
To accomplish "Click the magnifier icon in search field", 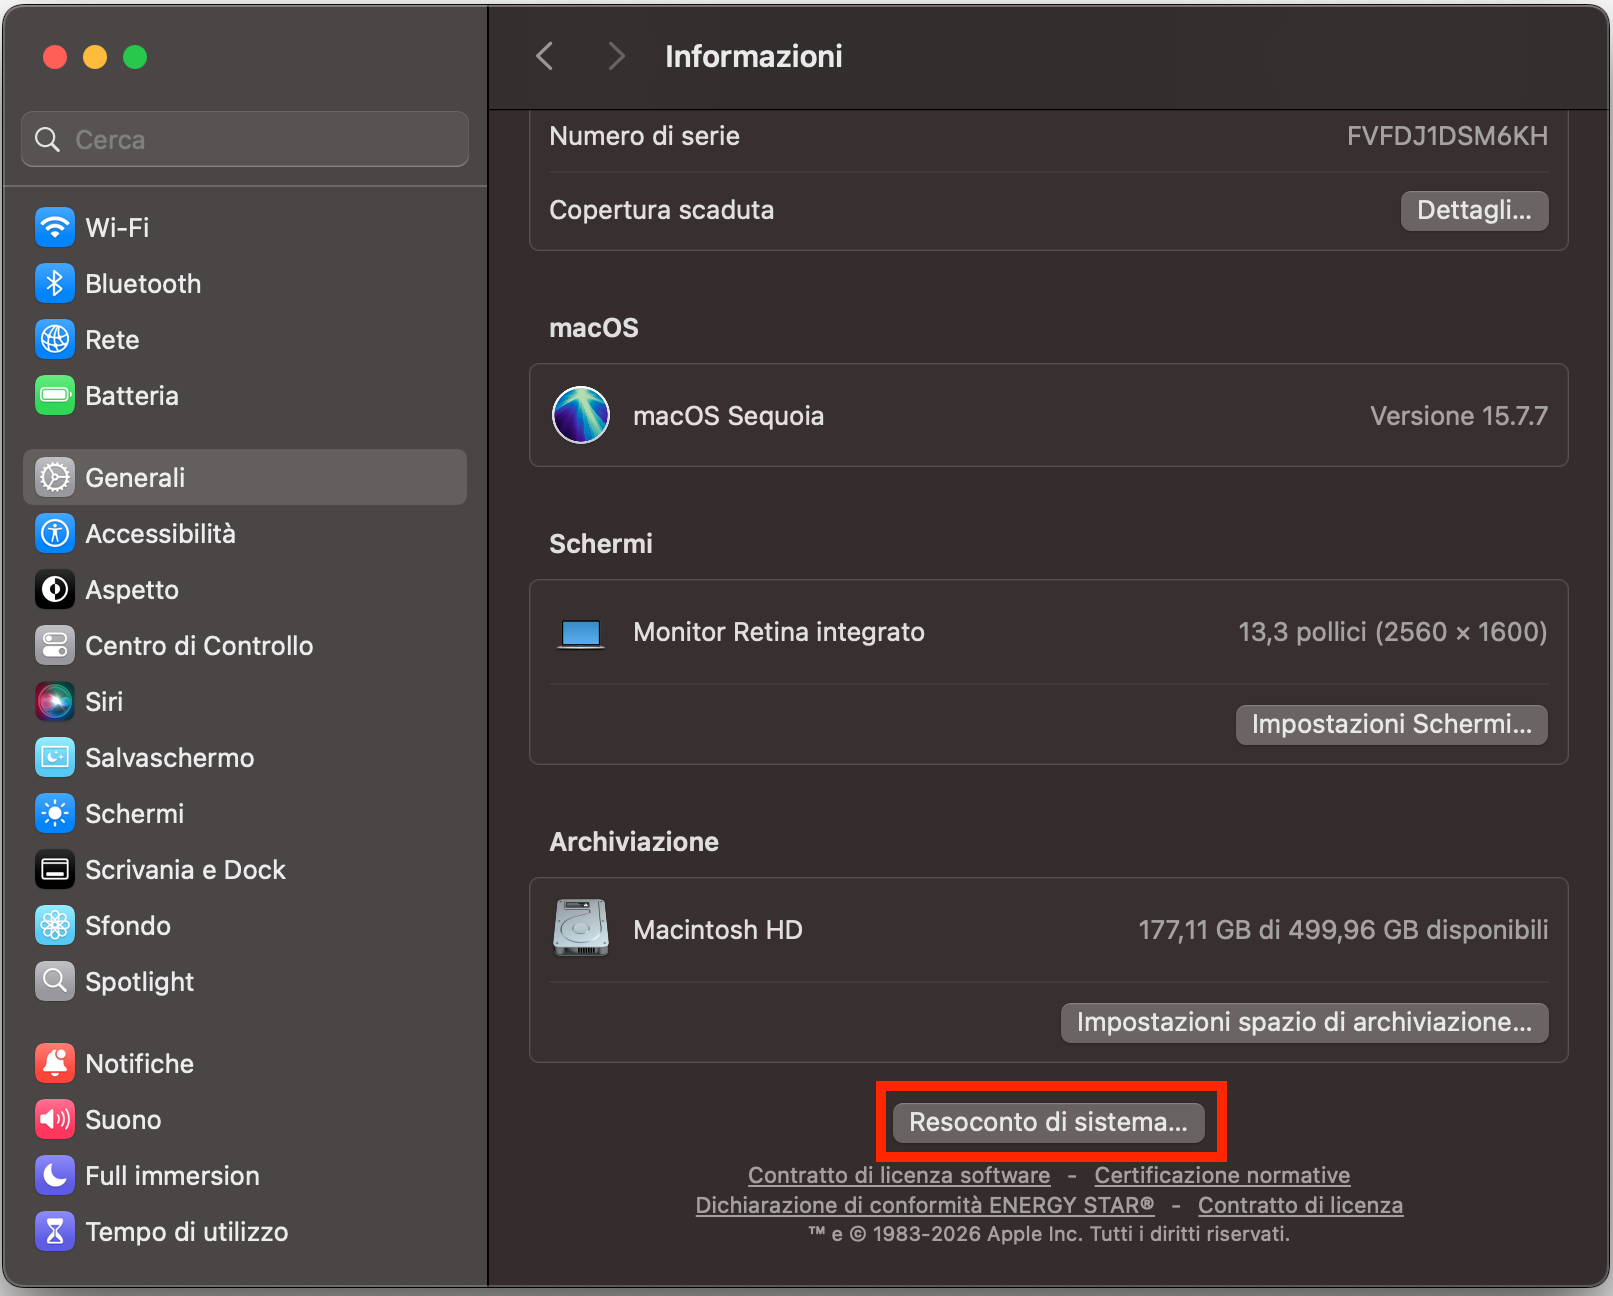I will click(x=47, y=139).
